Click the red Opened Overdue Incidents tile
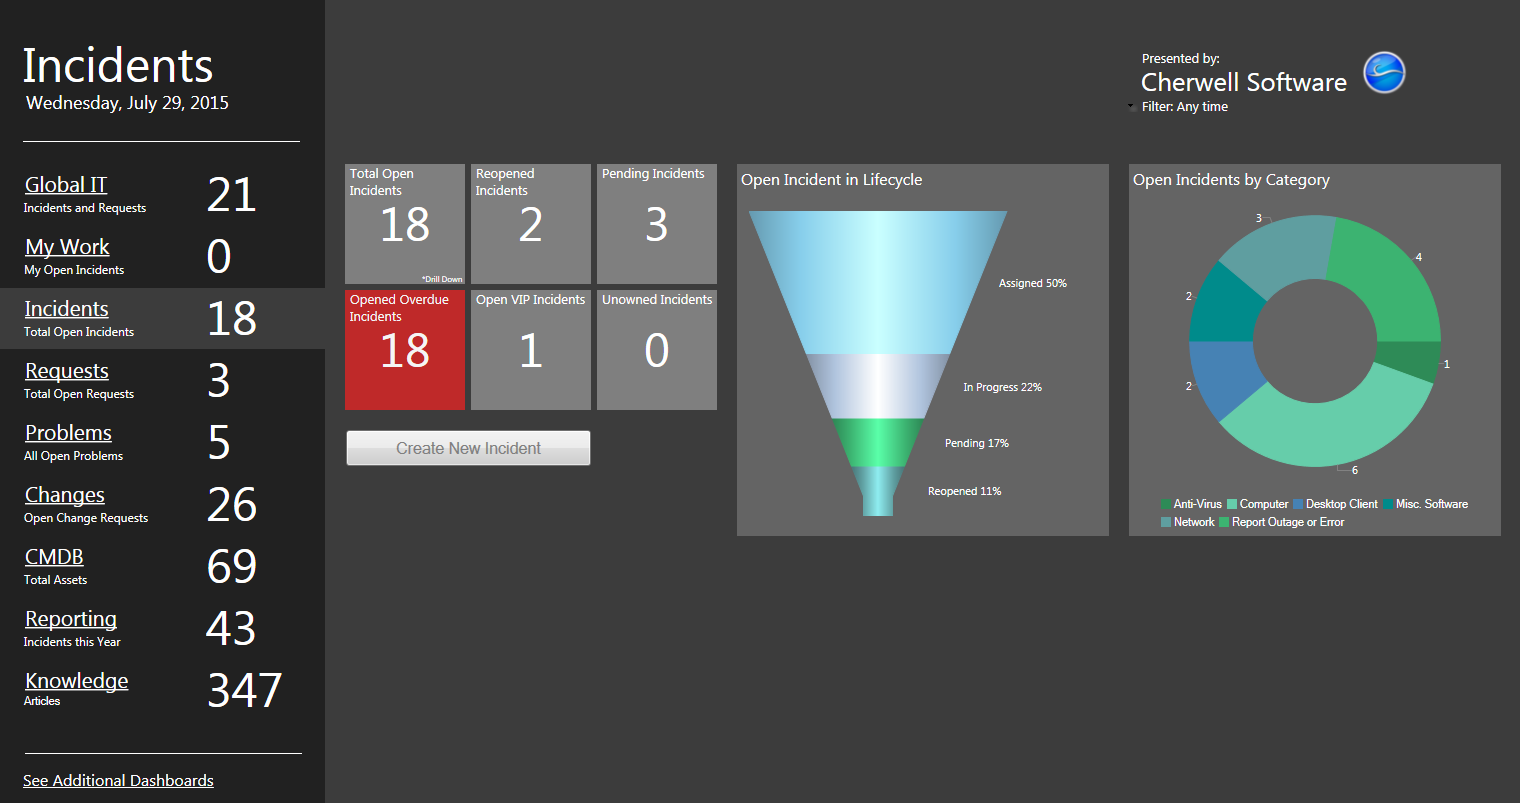 point(405,350)
